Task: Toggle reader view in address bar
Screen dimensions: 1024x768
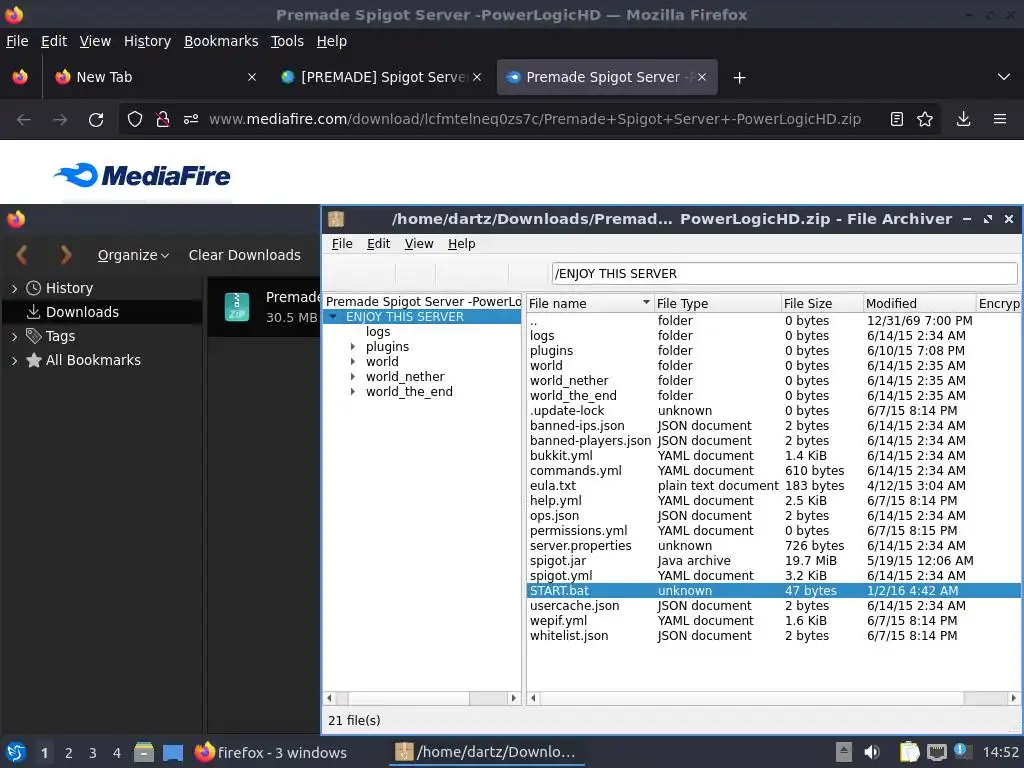Action: pos(897,119)
